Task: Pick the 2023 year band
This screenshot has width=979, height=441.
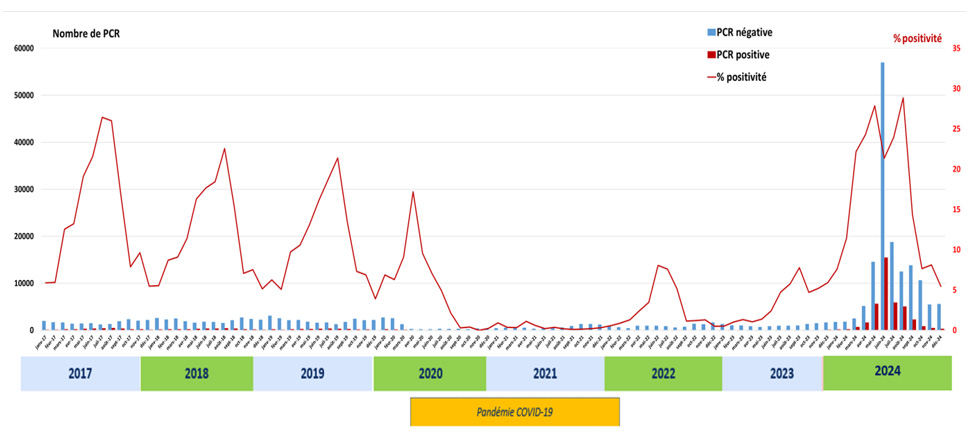Action: pos(772,374)
